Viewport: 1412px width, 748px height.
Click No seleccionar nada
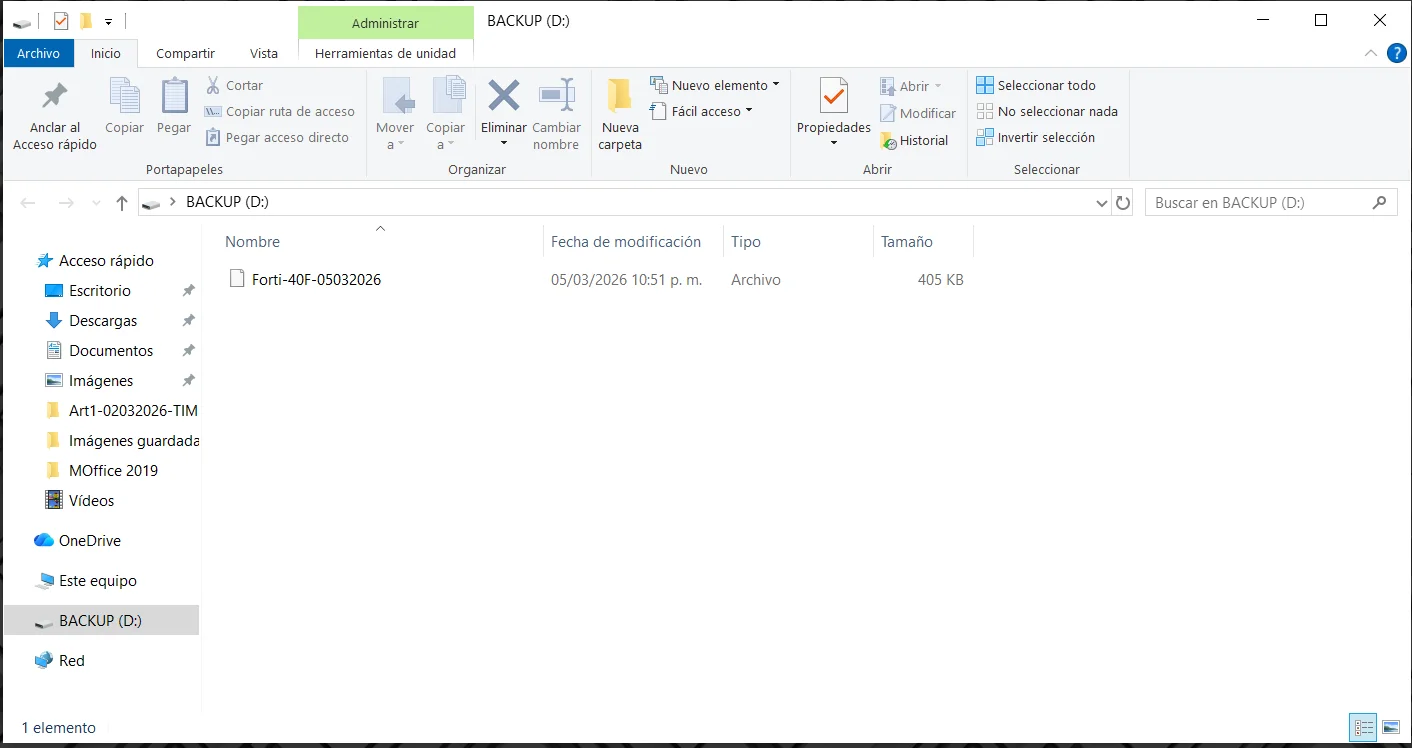click(x=1047, y=112)
